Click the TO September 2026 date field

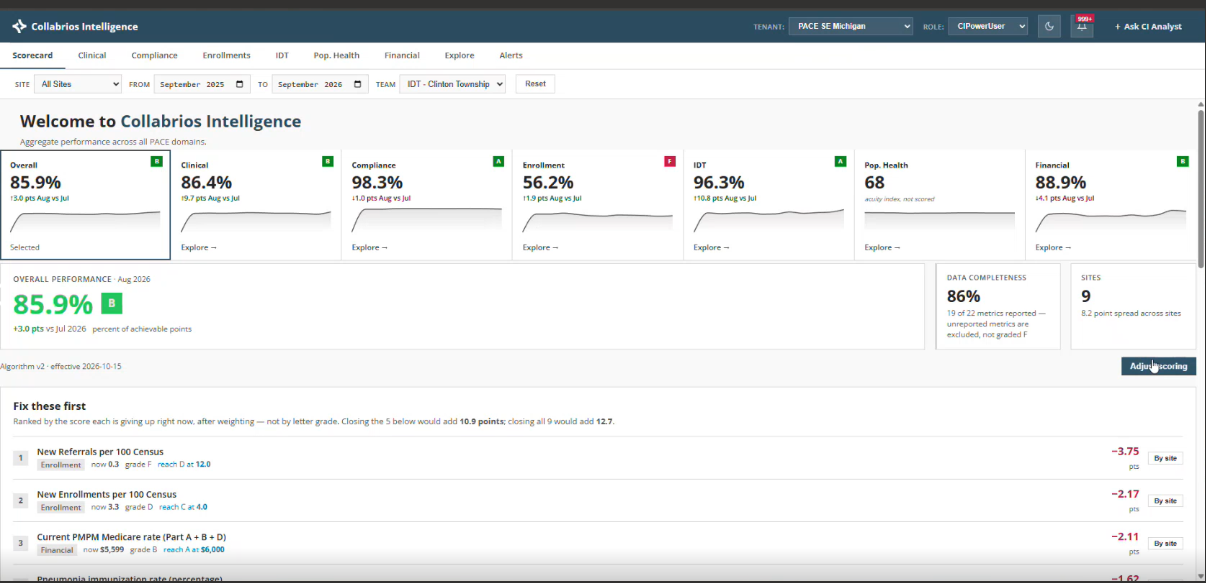(320, 84)
